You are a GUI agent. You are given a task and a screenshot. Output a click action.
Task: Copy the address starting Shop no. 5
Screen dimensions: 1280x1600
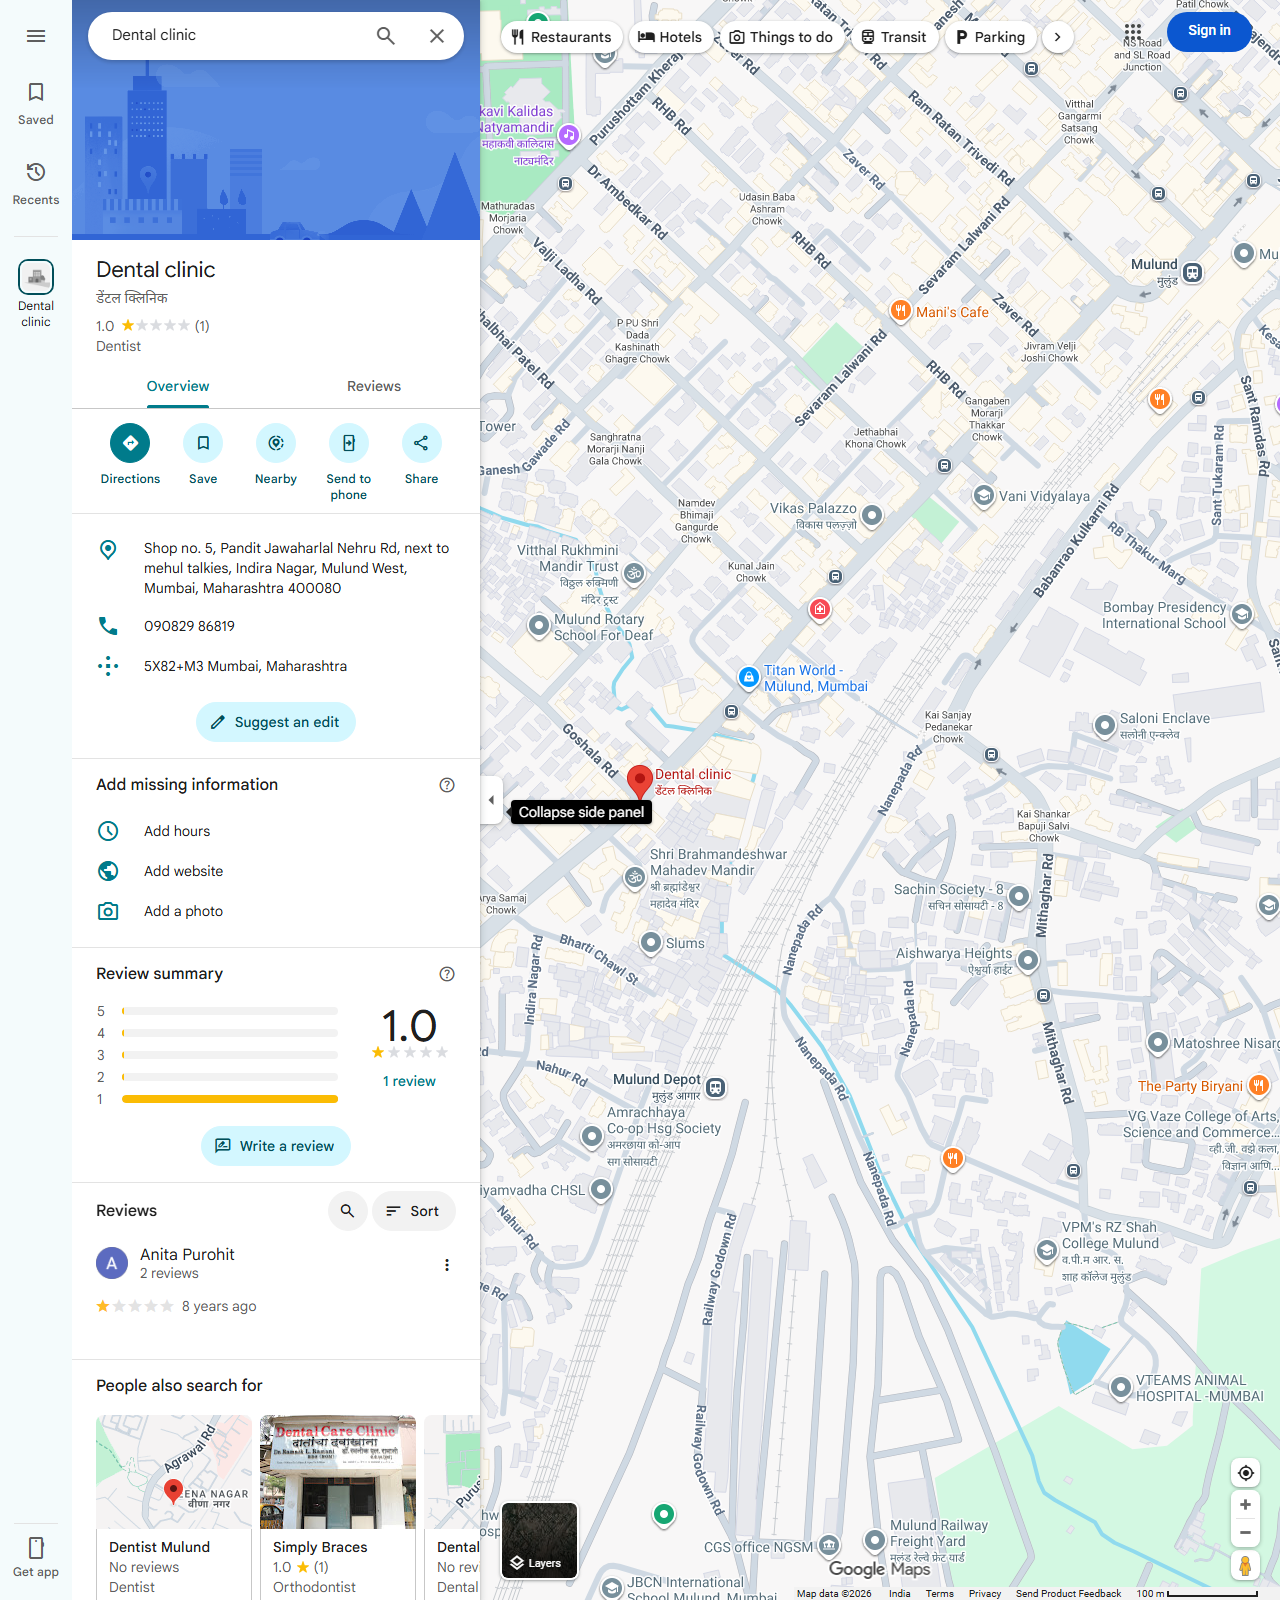tap(276, 568)
